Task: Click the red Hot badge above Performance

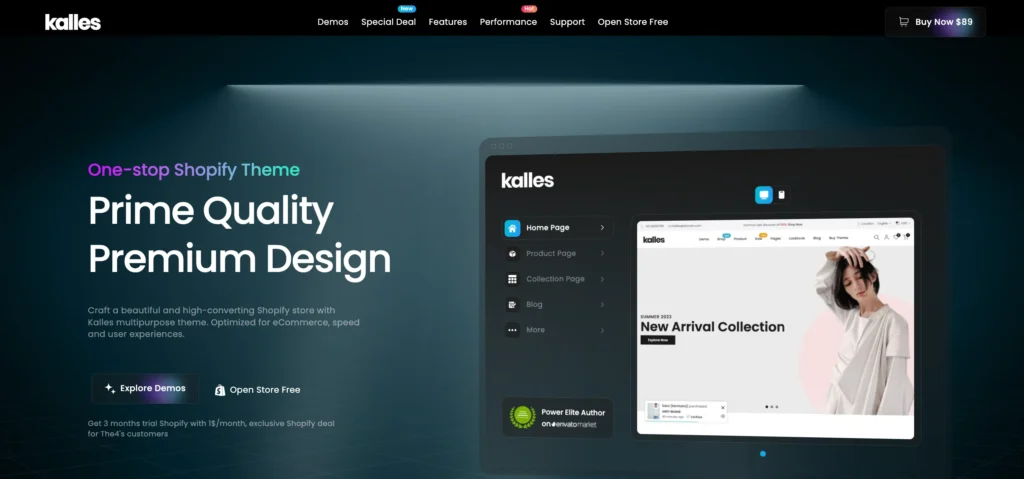Action: 529,8
